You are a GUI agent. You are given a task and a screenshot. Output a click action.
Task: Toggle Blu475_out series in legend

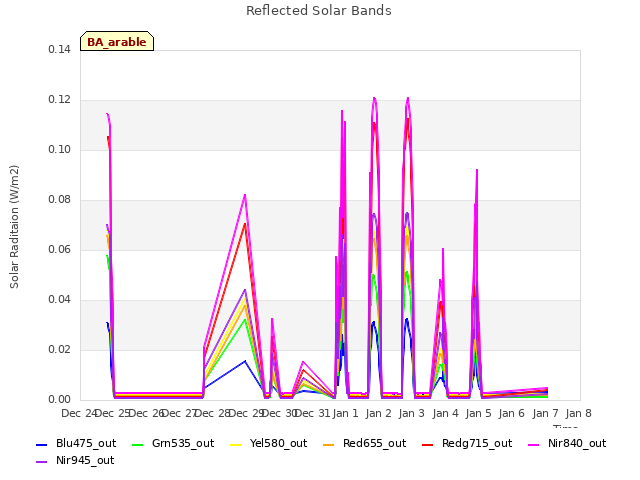(x=76, y=443)
